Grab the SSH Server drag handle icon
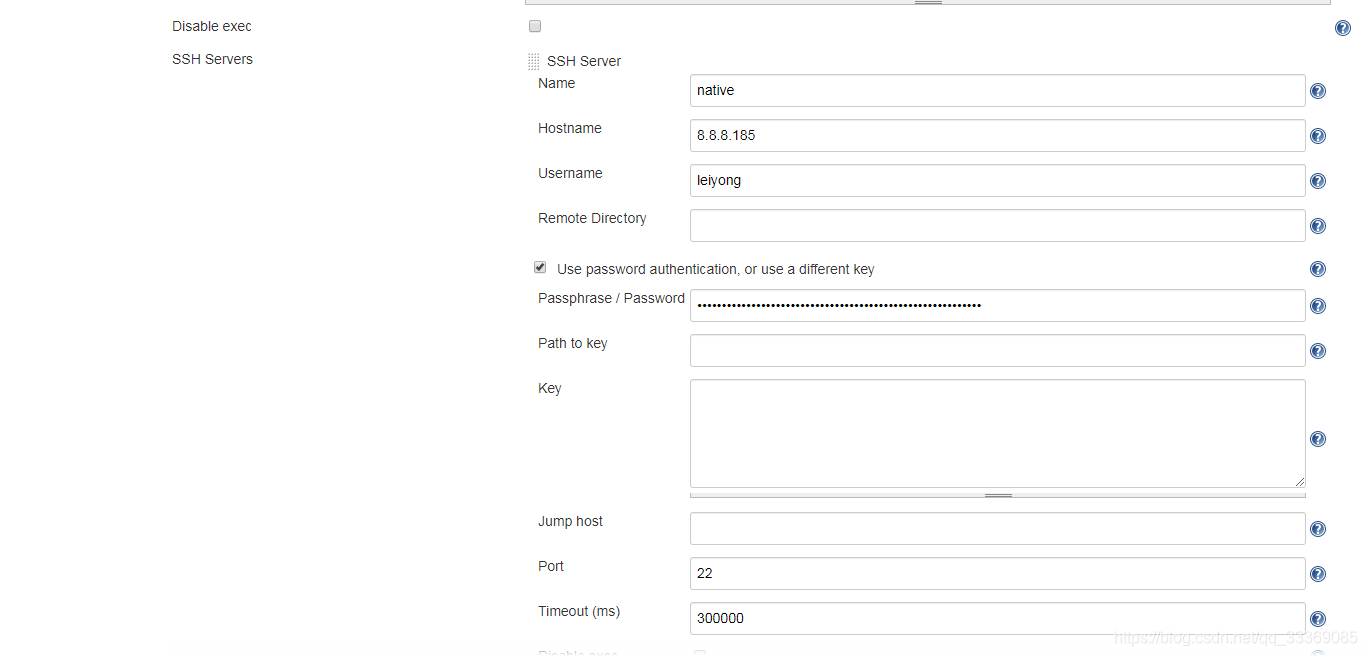 pos(533,62)
